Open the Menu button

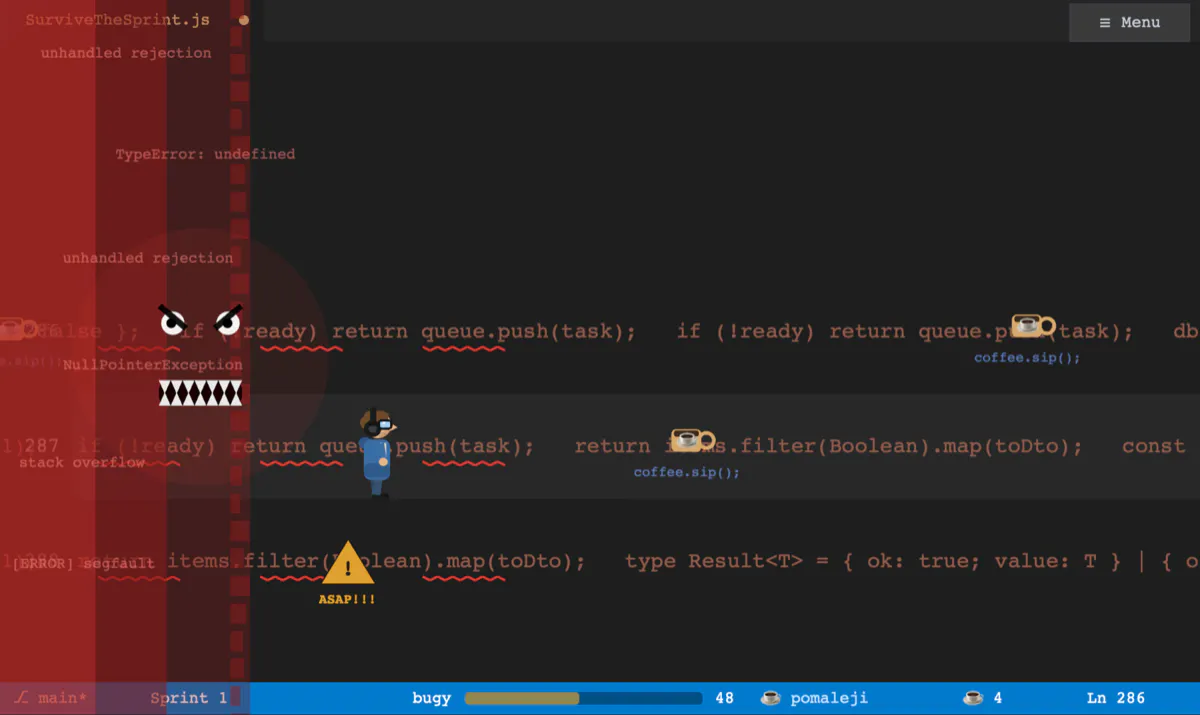pos(1129,22)
